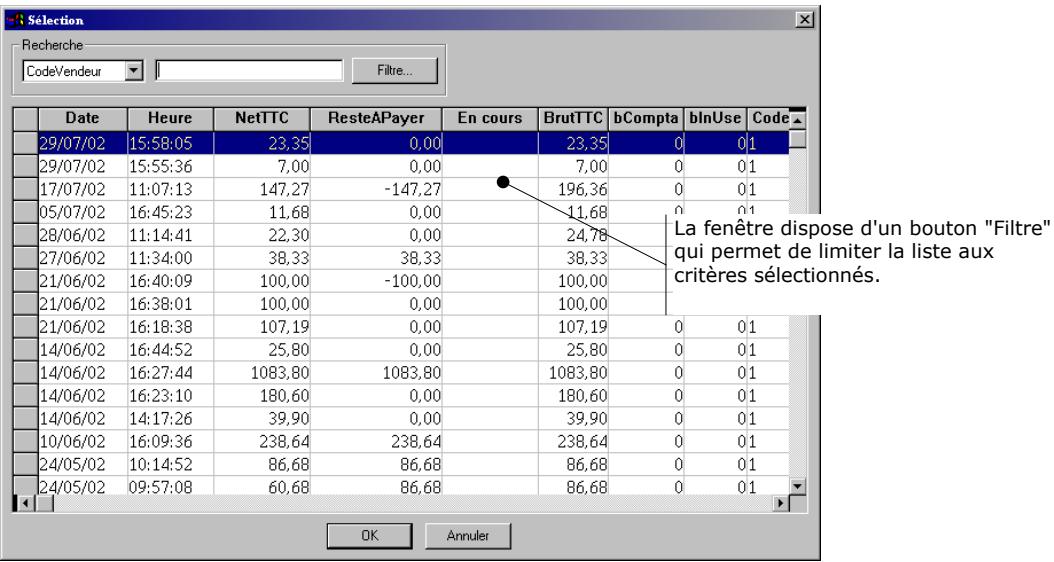Image resolution: width=1054 pixels, height=562 pixels.
Task: Click the time 16:40:09 cell
Action: coord(170,280)
